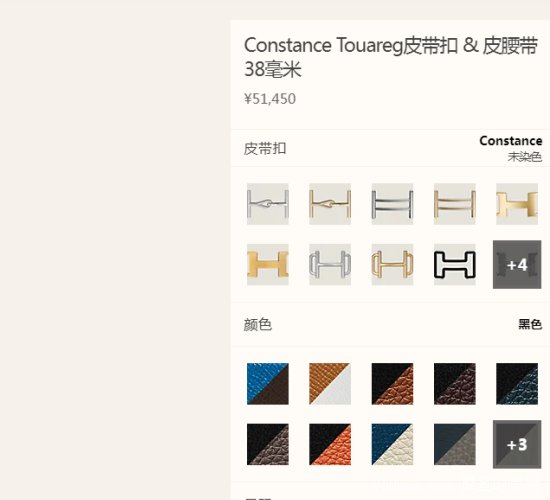
Task: Select black and orange leather swatch
Action: (x=330, y=444)
